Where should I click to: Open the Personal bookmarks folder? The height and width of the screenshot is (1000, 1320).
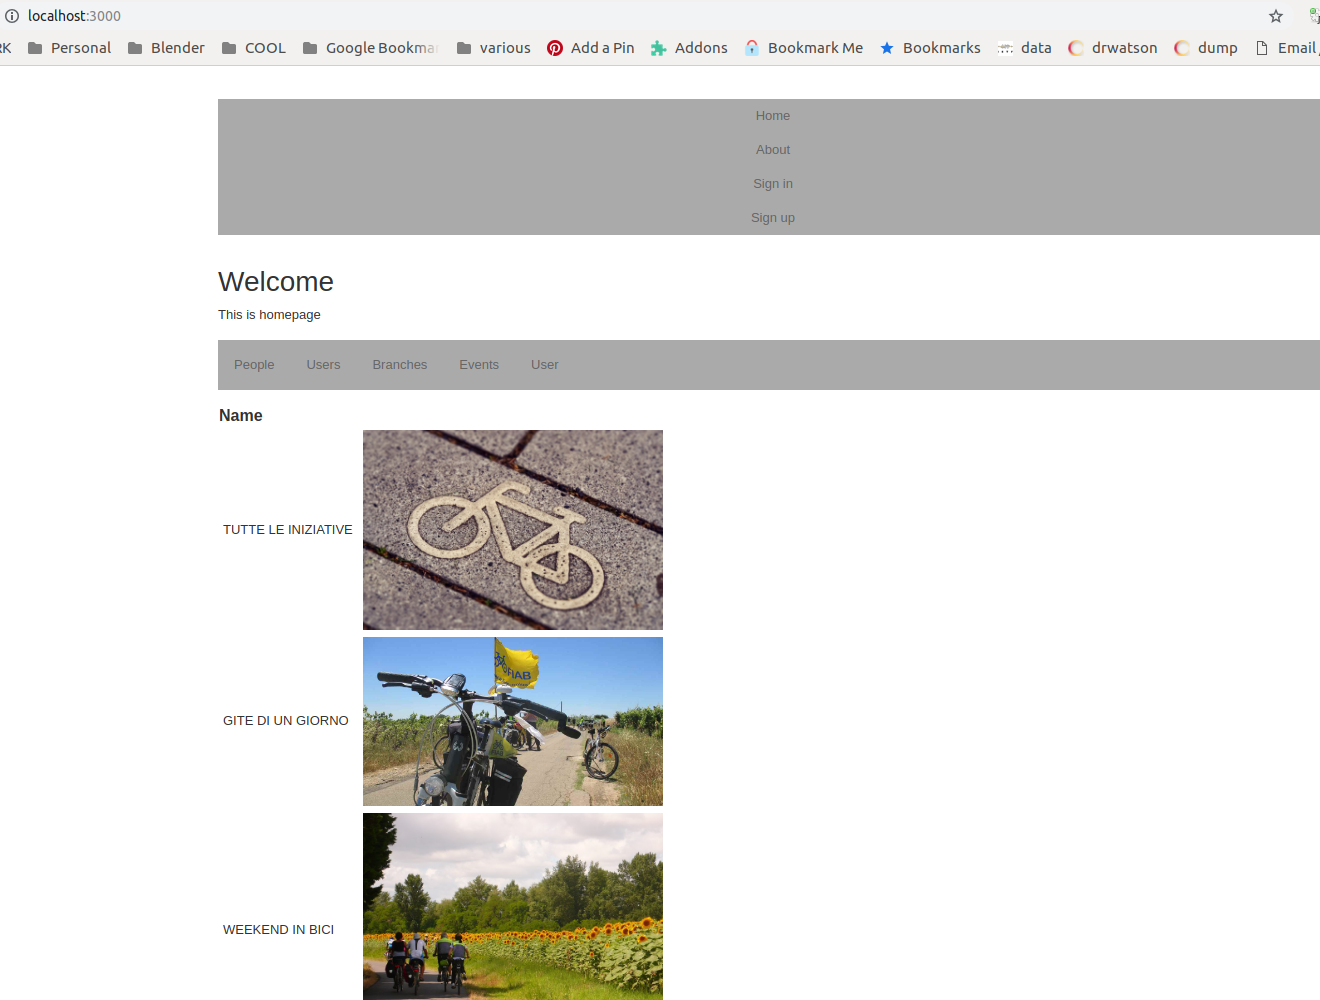tap(69, 48)
